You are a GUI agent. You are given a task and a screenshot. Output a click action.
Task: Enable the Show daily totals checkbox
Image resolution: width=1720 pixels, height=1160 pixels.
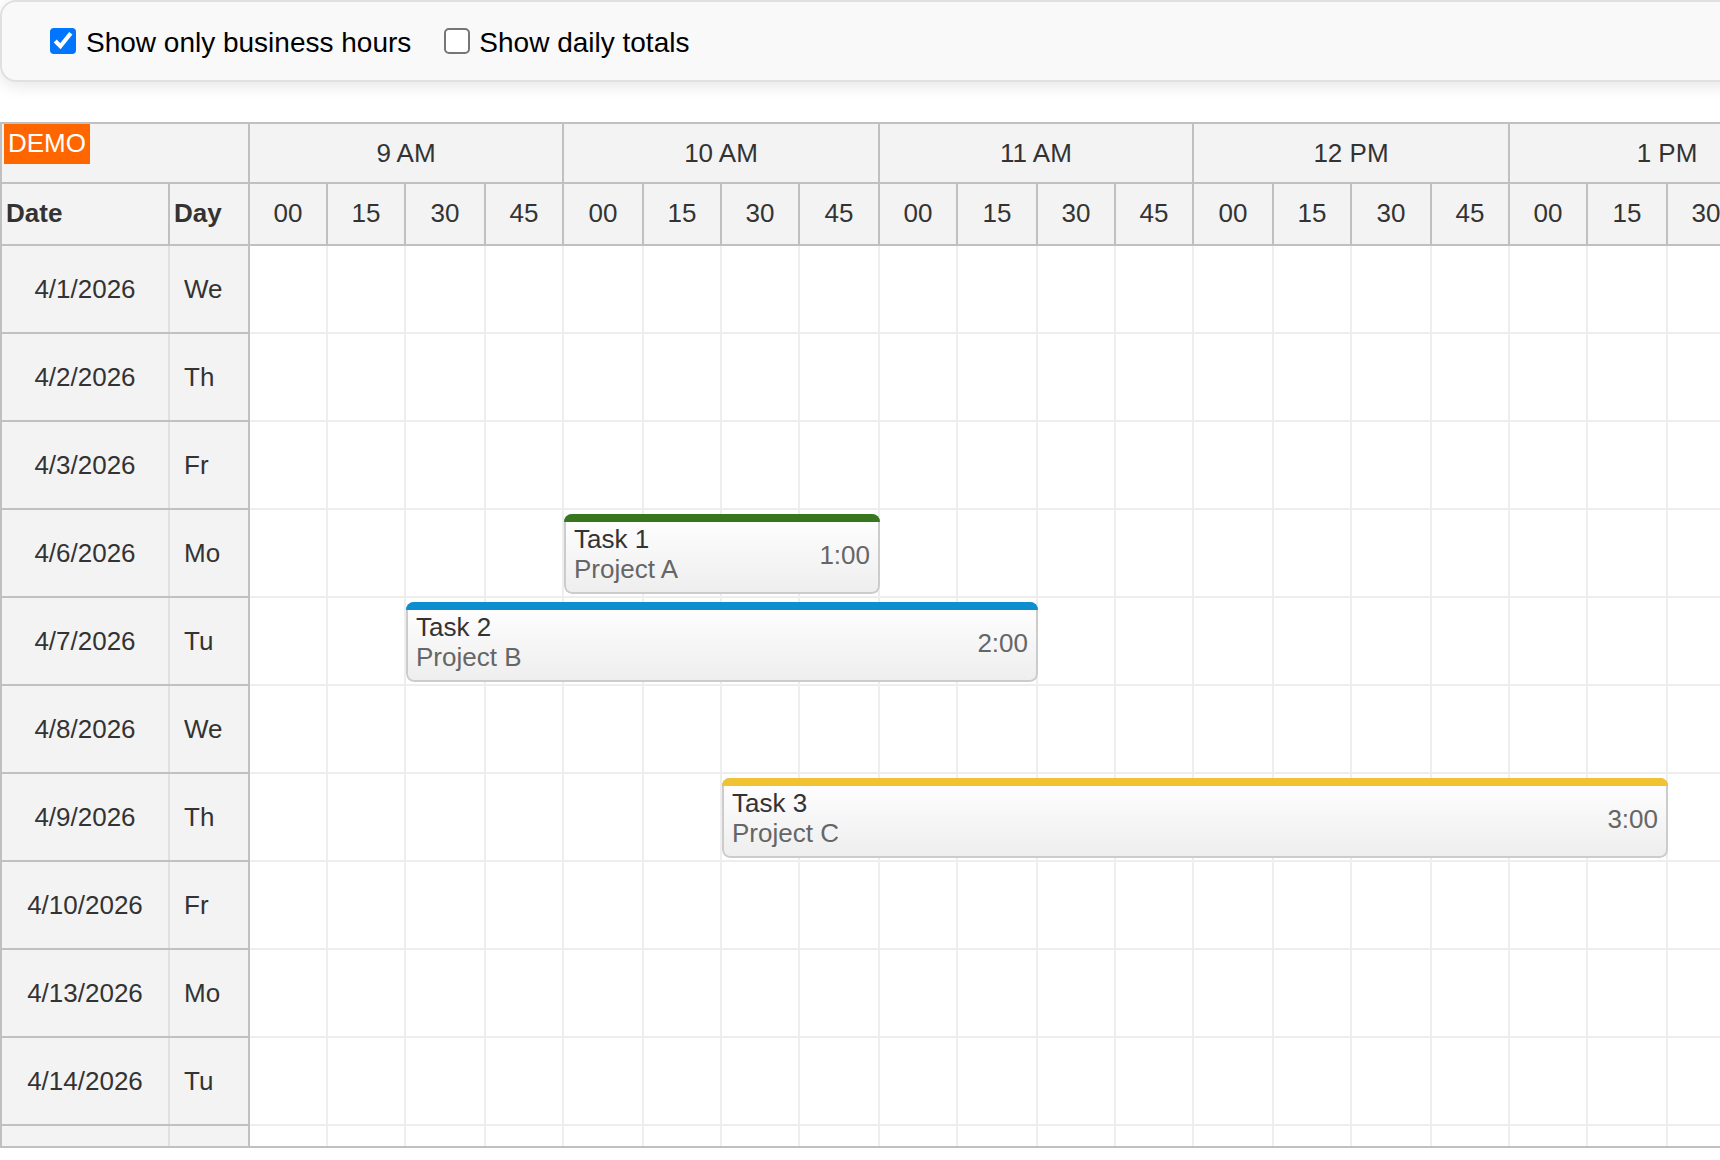(457, 41)
